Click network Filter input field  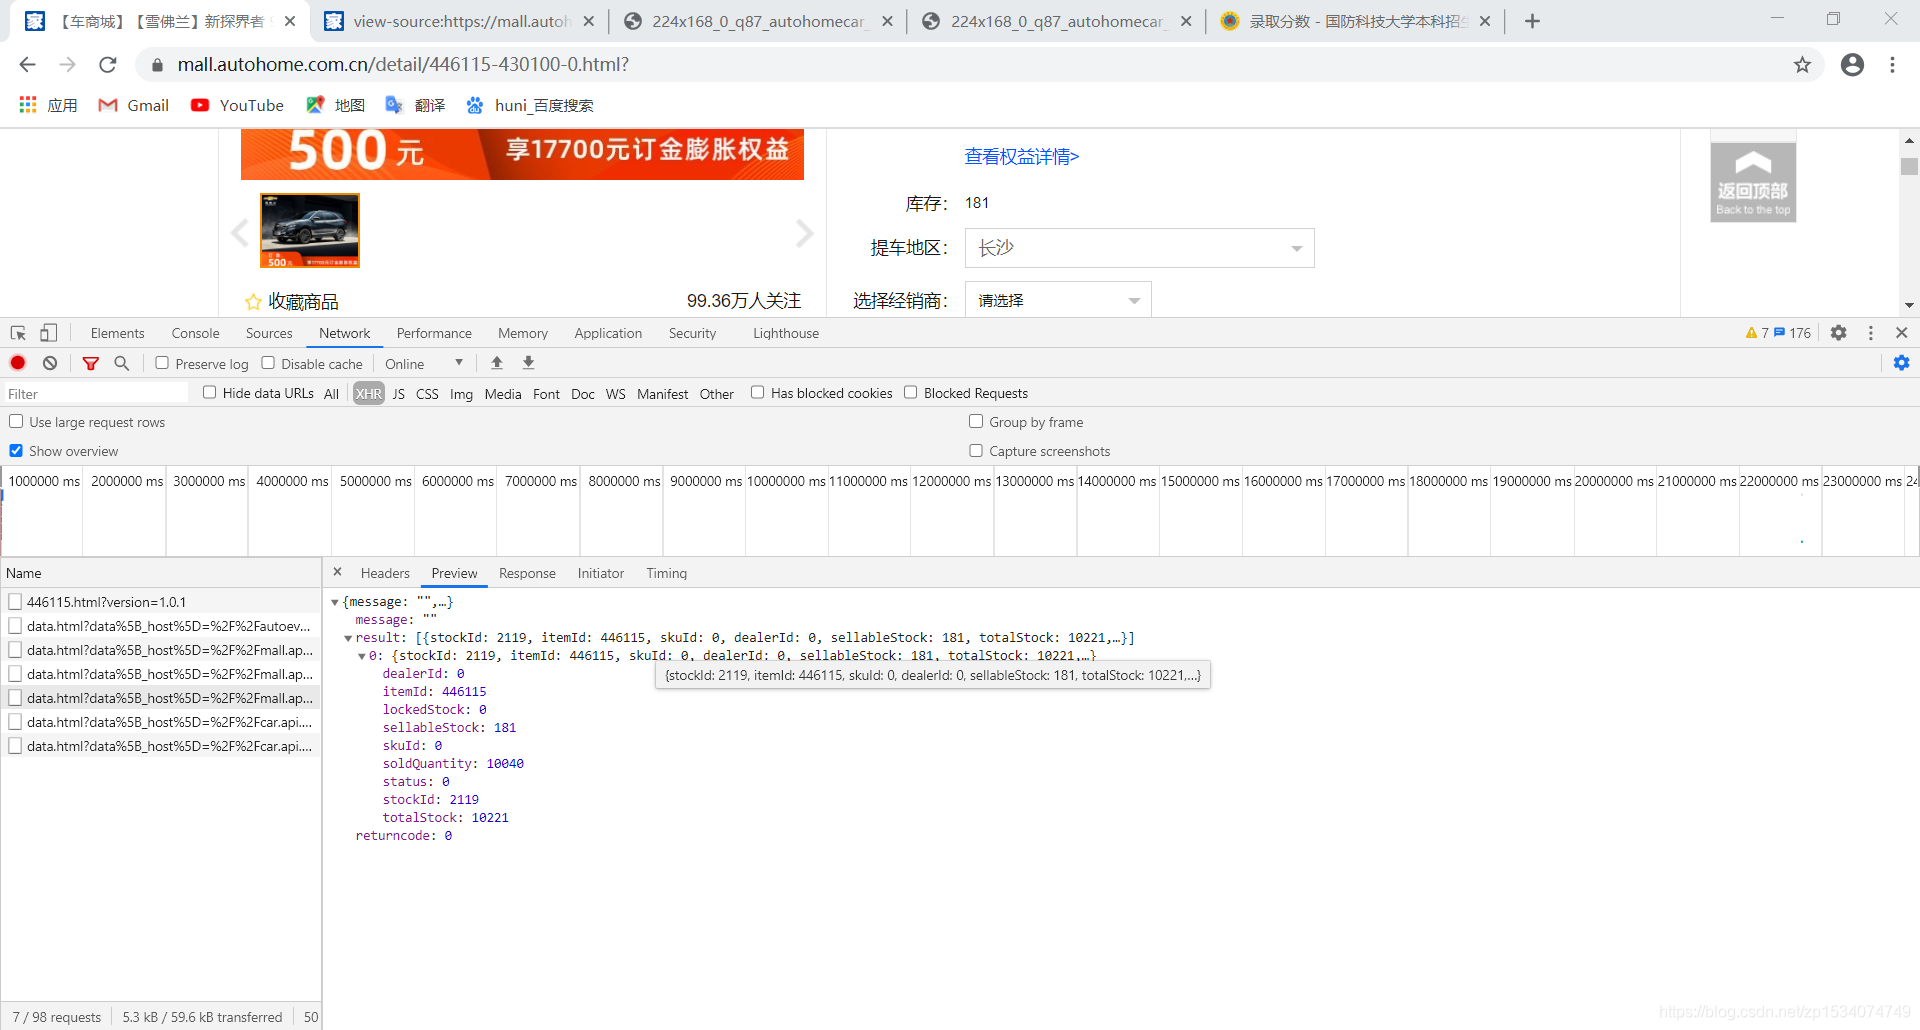pos(96,393)
